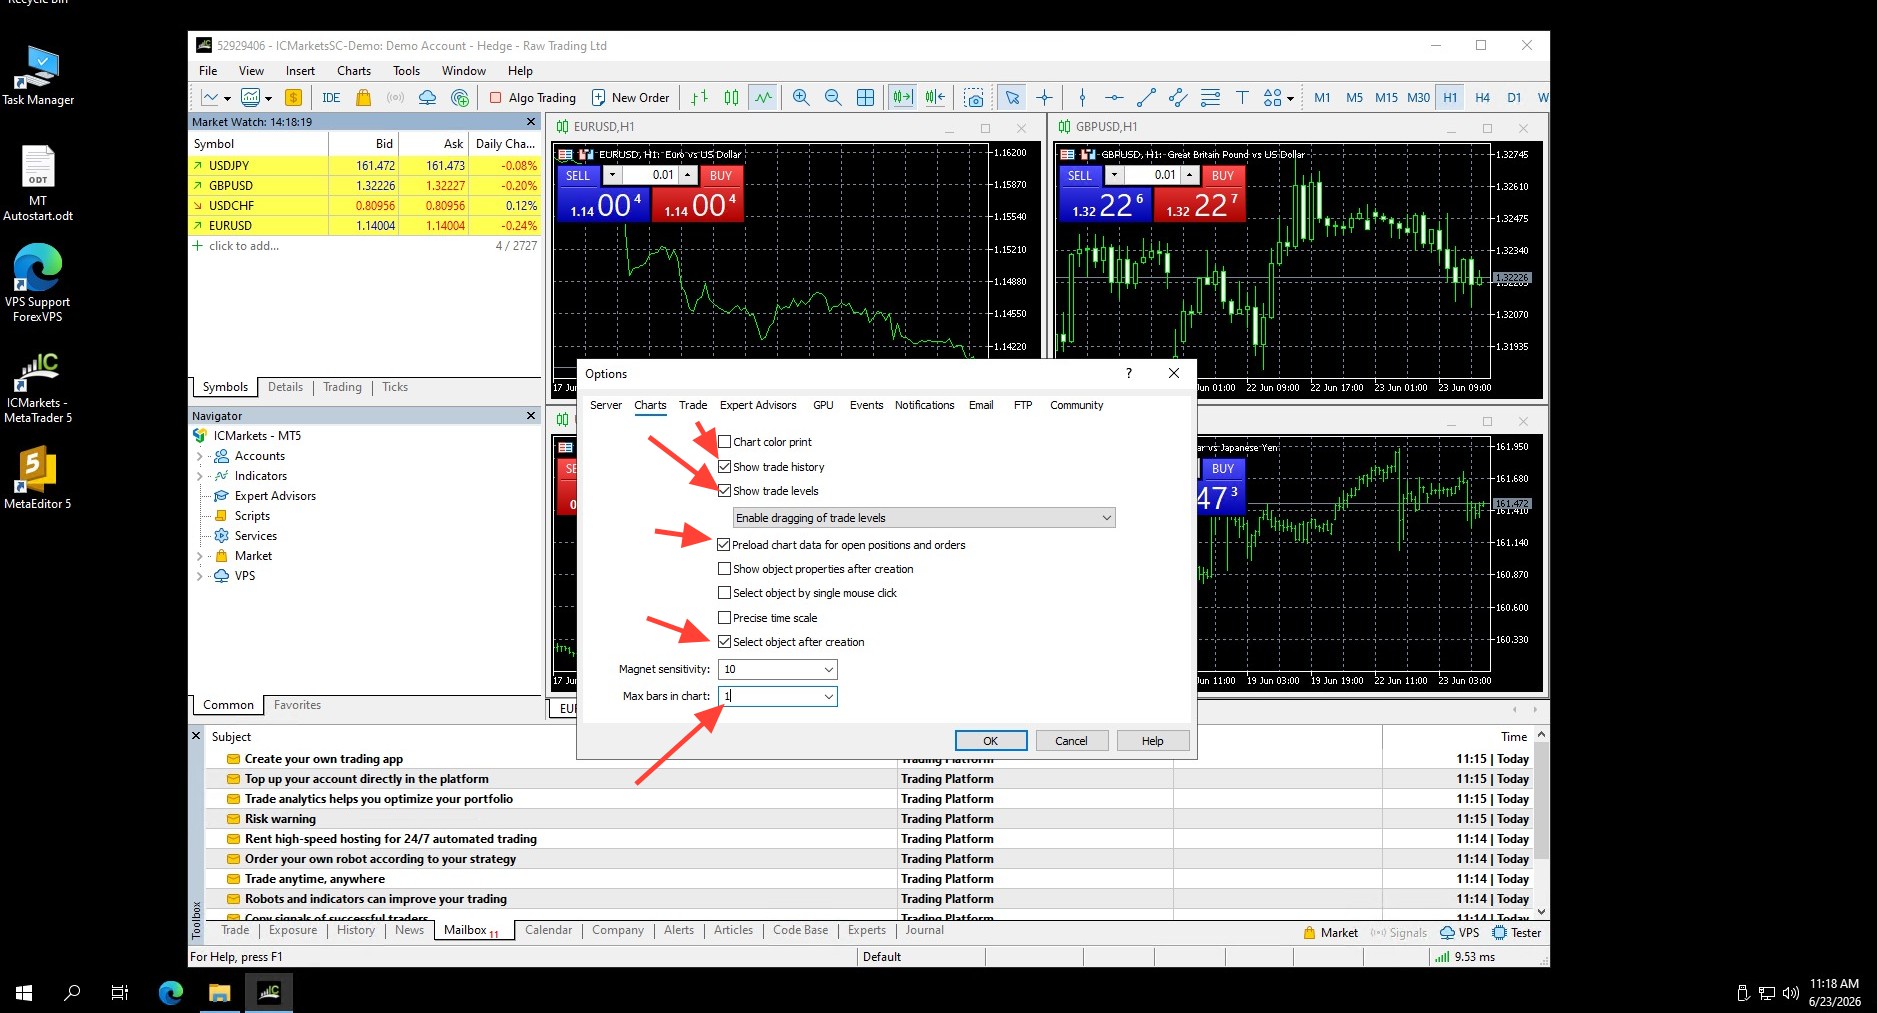Expand Indicators node in Navigator
This screenshot has height=1013, width=1877.
pyautogui.click(x=200, y=476)
